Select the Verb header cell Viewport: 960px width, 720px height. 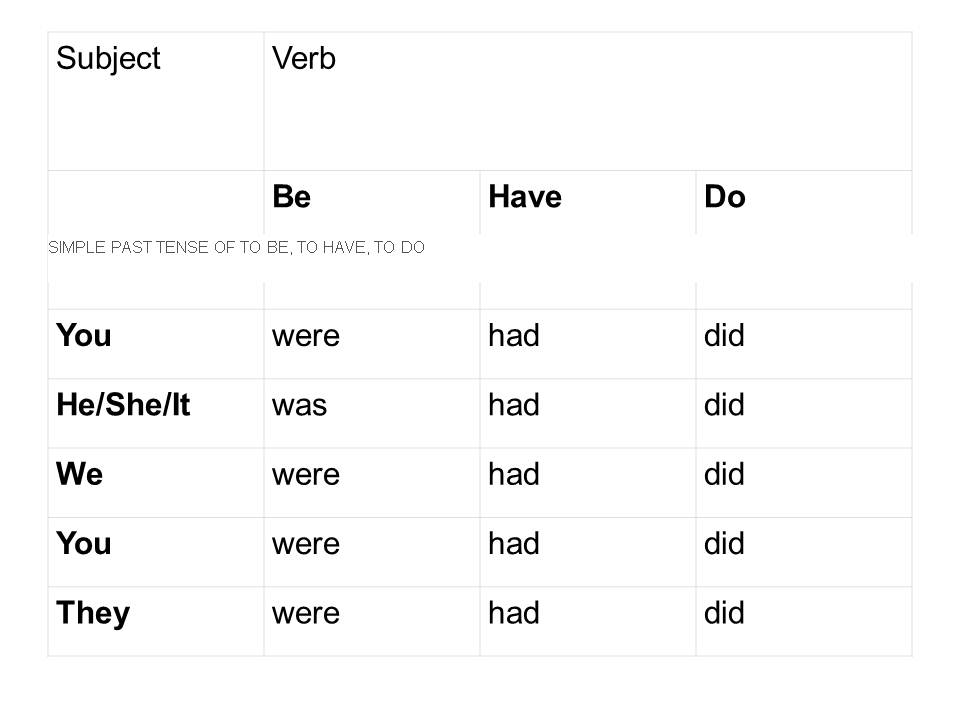click(304, 59)
